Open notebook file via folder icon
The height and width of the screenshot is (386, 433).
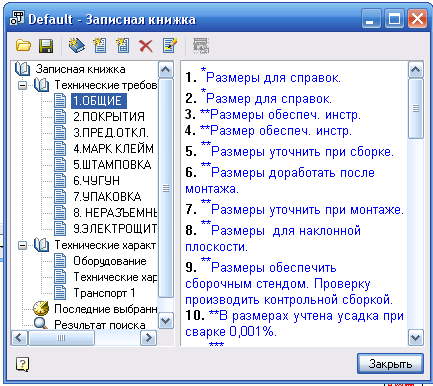[23, 46]
